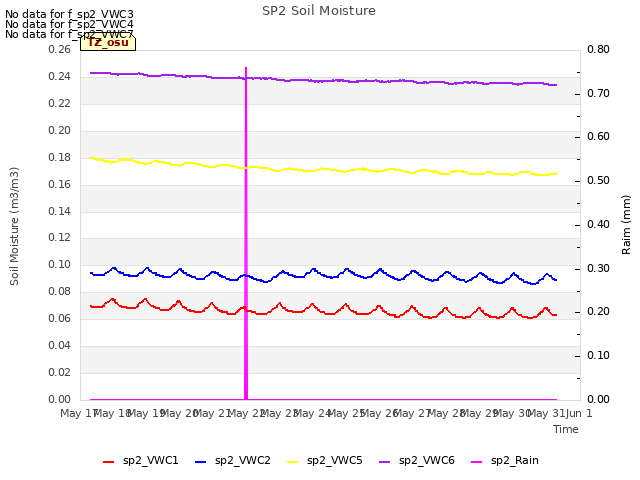
Task: Click the sp2_VWC6 purple legend swatch
Action: [384, 462]
